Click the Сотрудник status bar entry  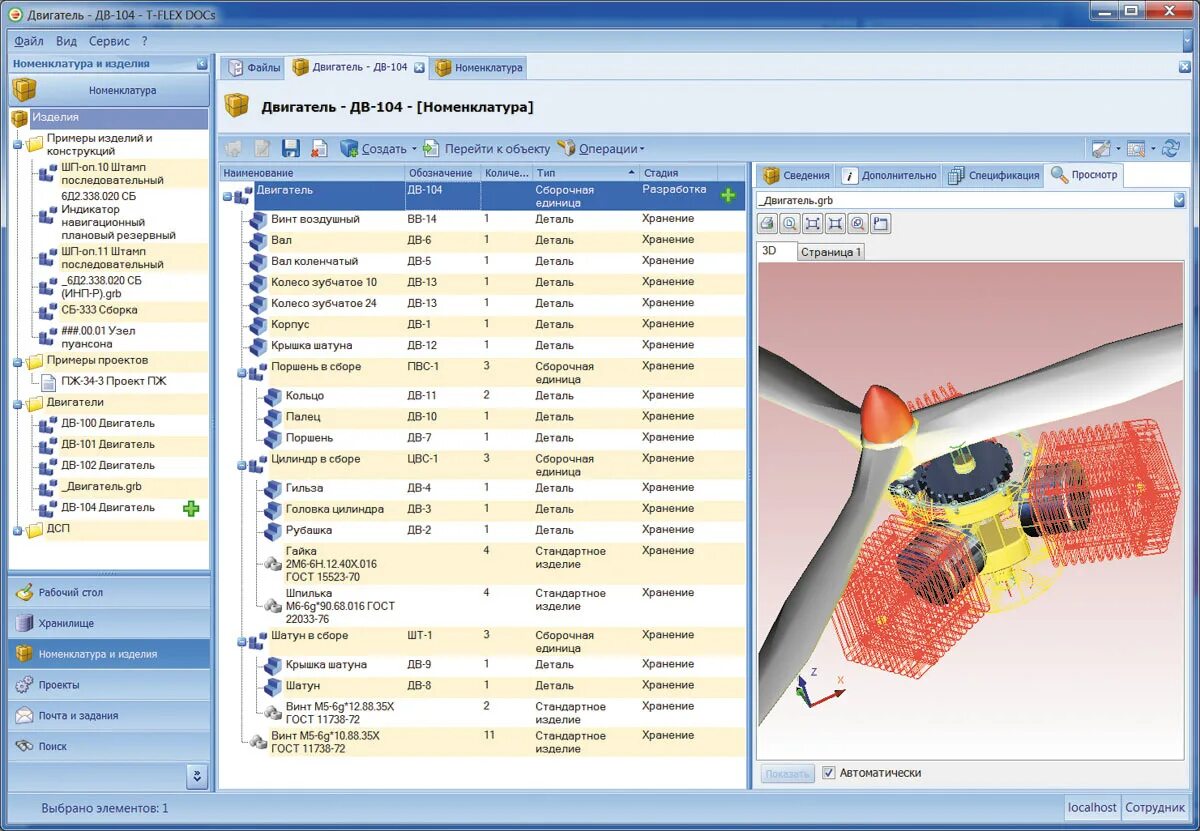1155,807
